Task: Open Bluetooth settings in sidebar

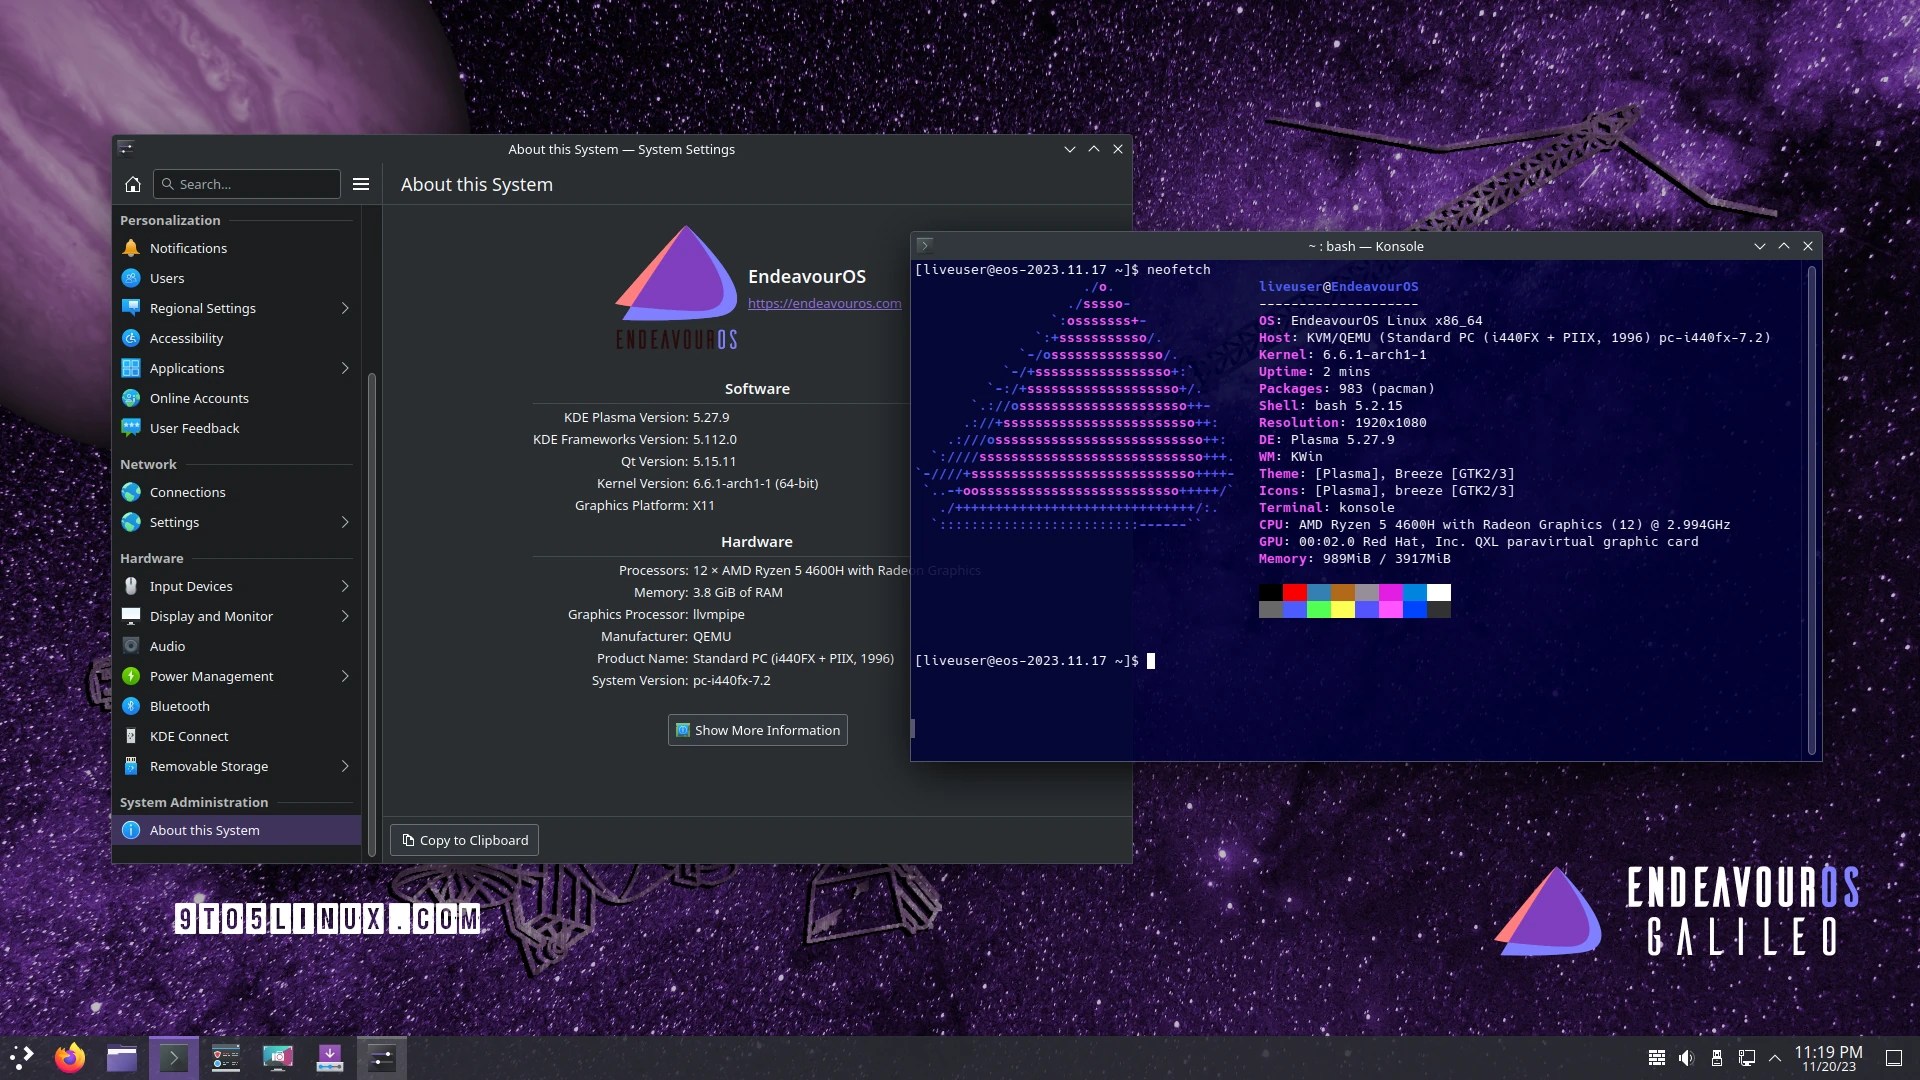Action: [x=180, y=706]
